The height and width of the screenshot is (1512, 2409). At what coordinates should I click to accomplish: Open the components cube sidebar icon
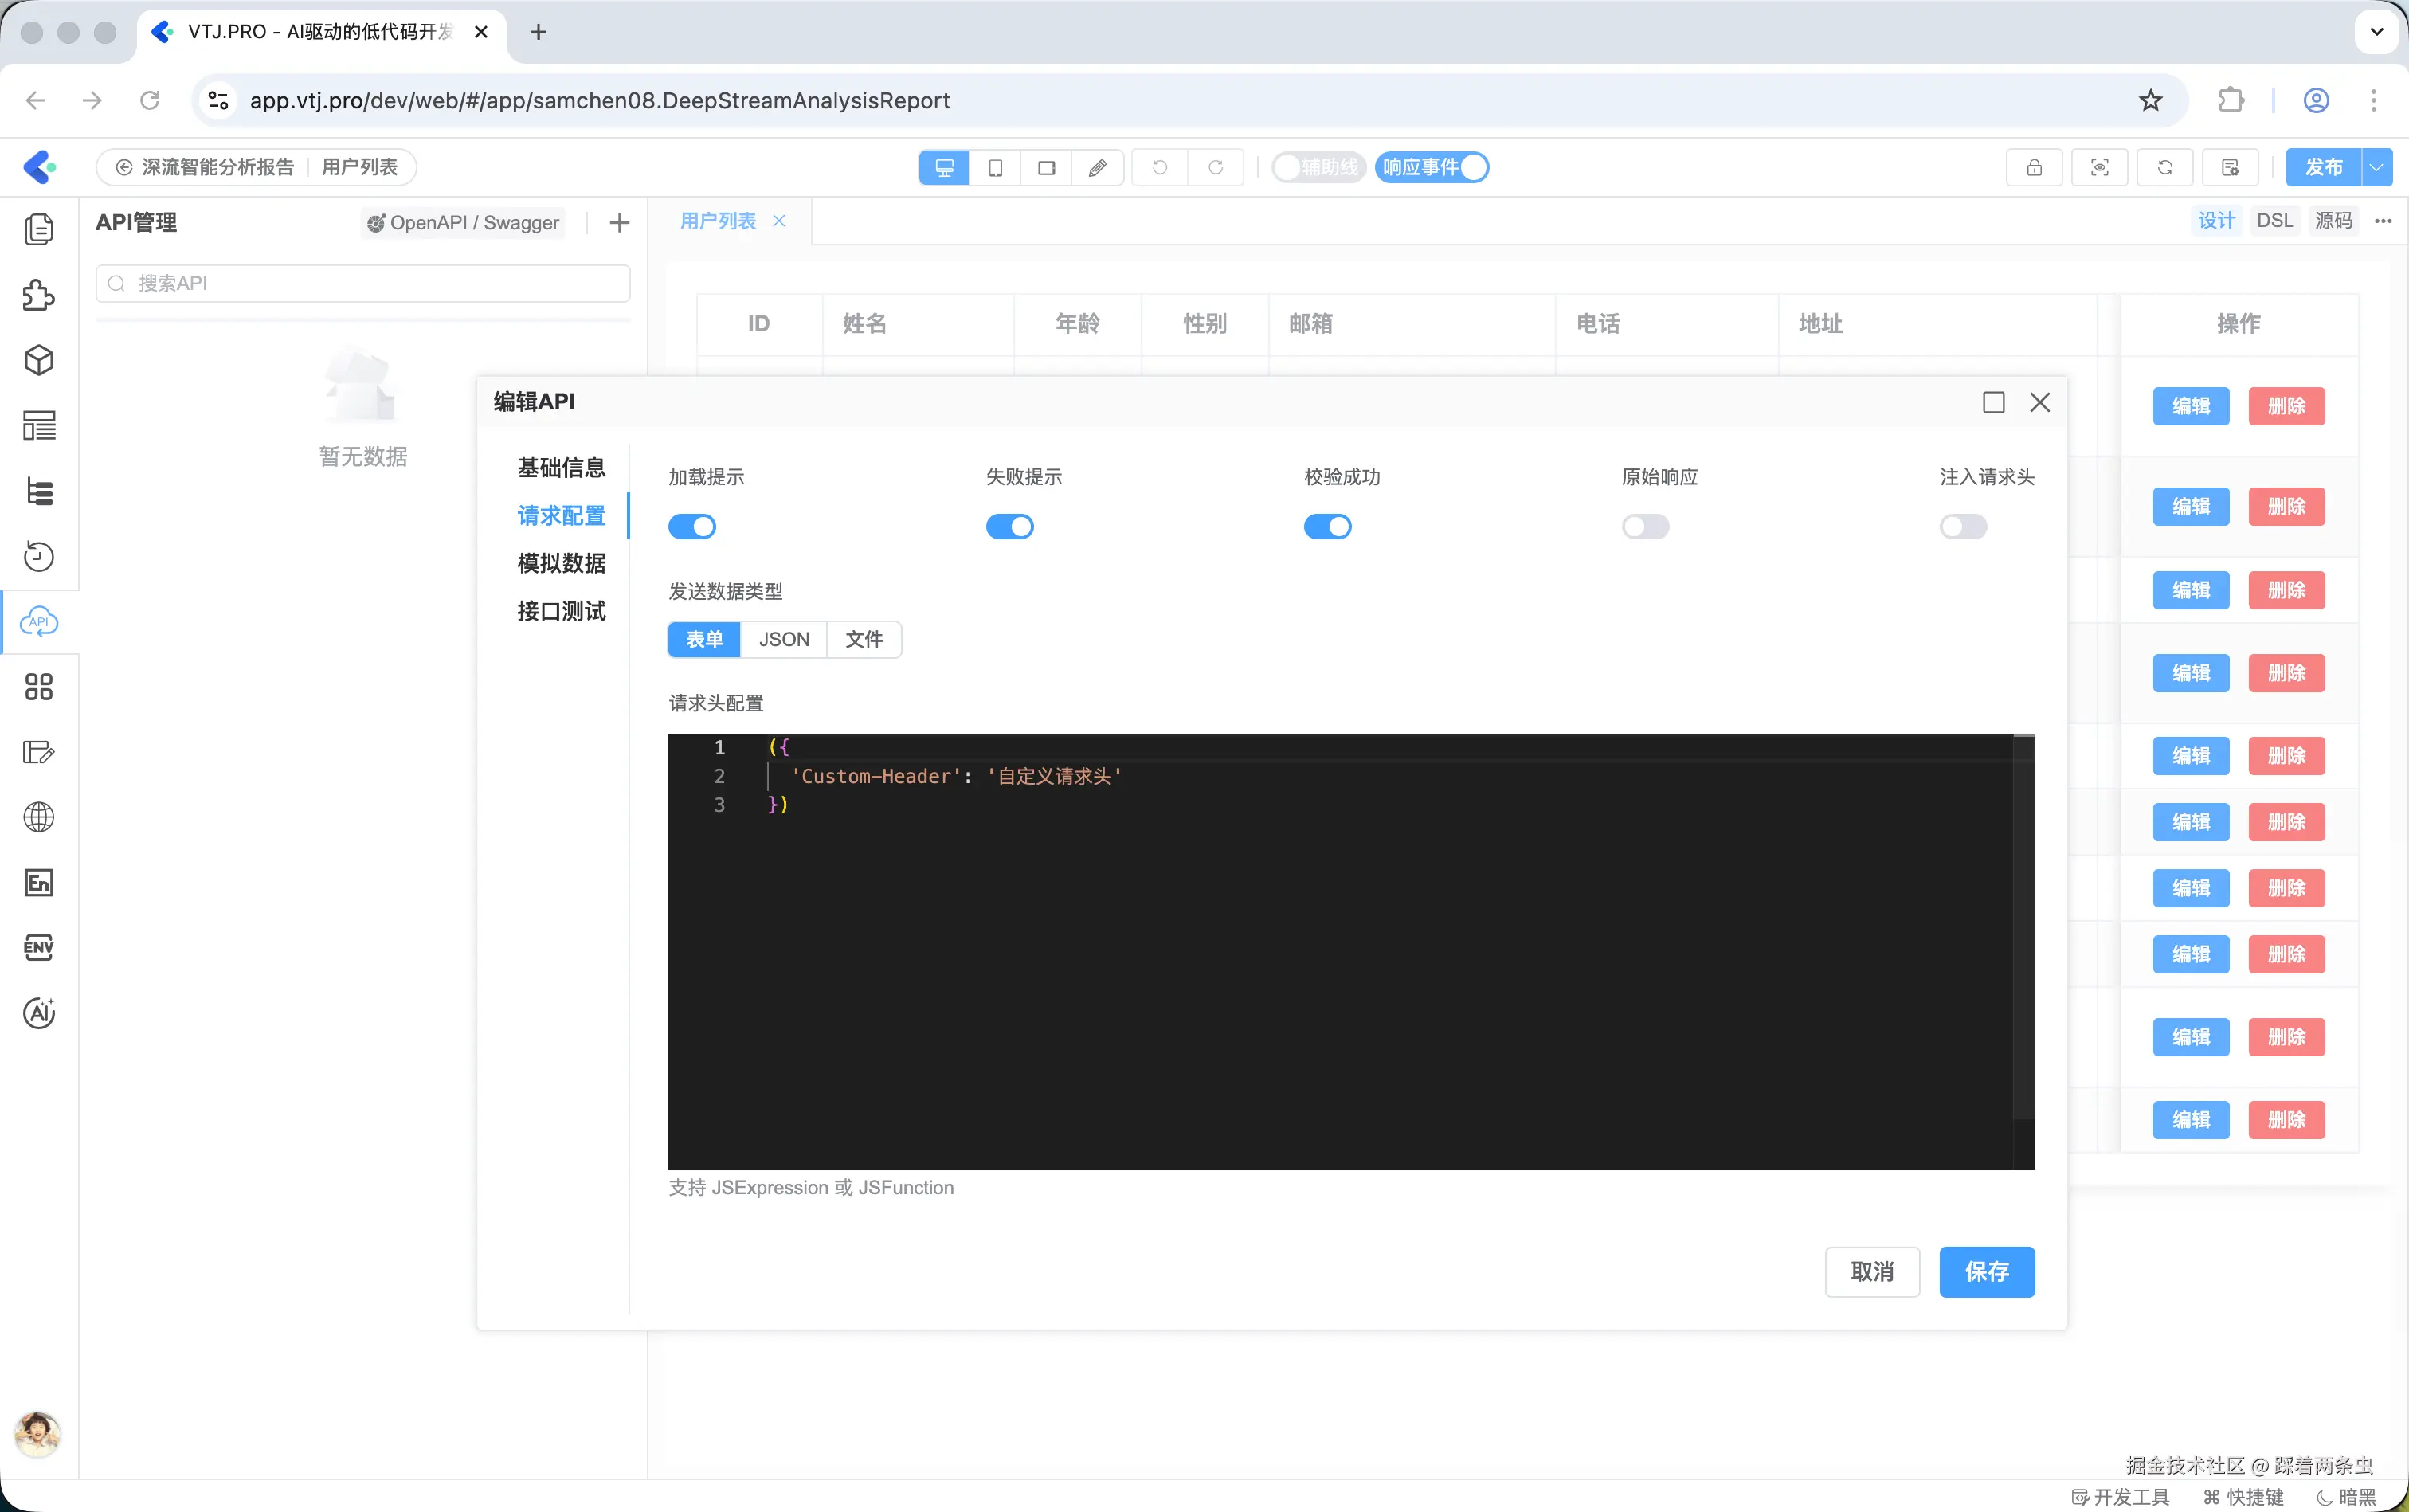click(38, 360)
